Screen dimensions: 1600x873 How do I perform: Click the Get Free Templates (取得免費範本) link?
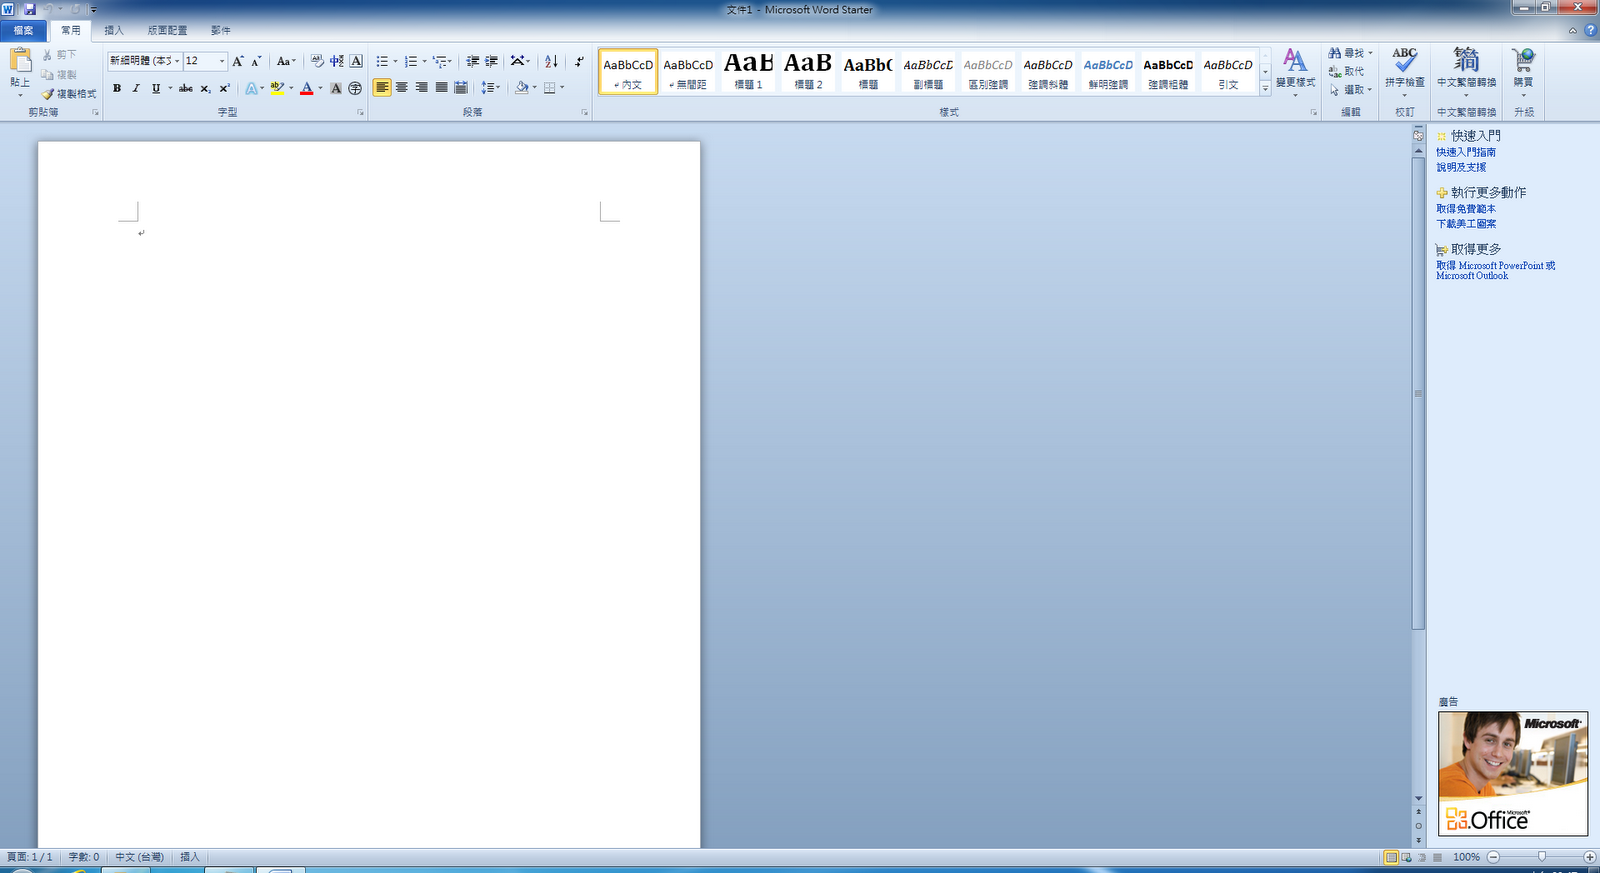[x=1466, y=209]
